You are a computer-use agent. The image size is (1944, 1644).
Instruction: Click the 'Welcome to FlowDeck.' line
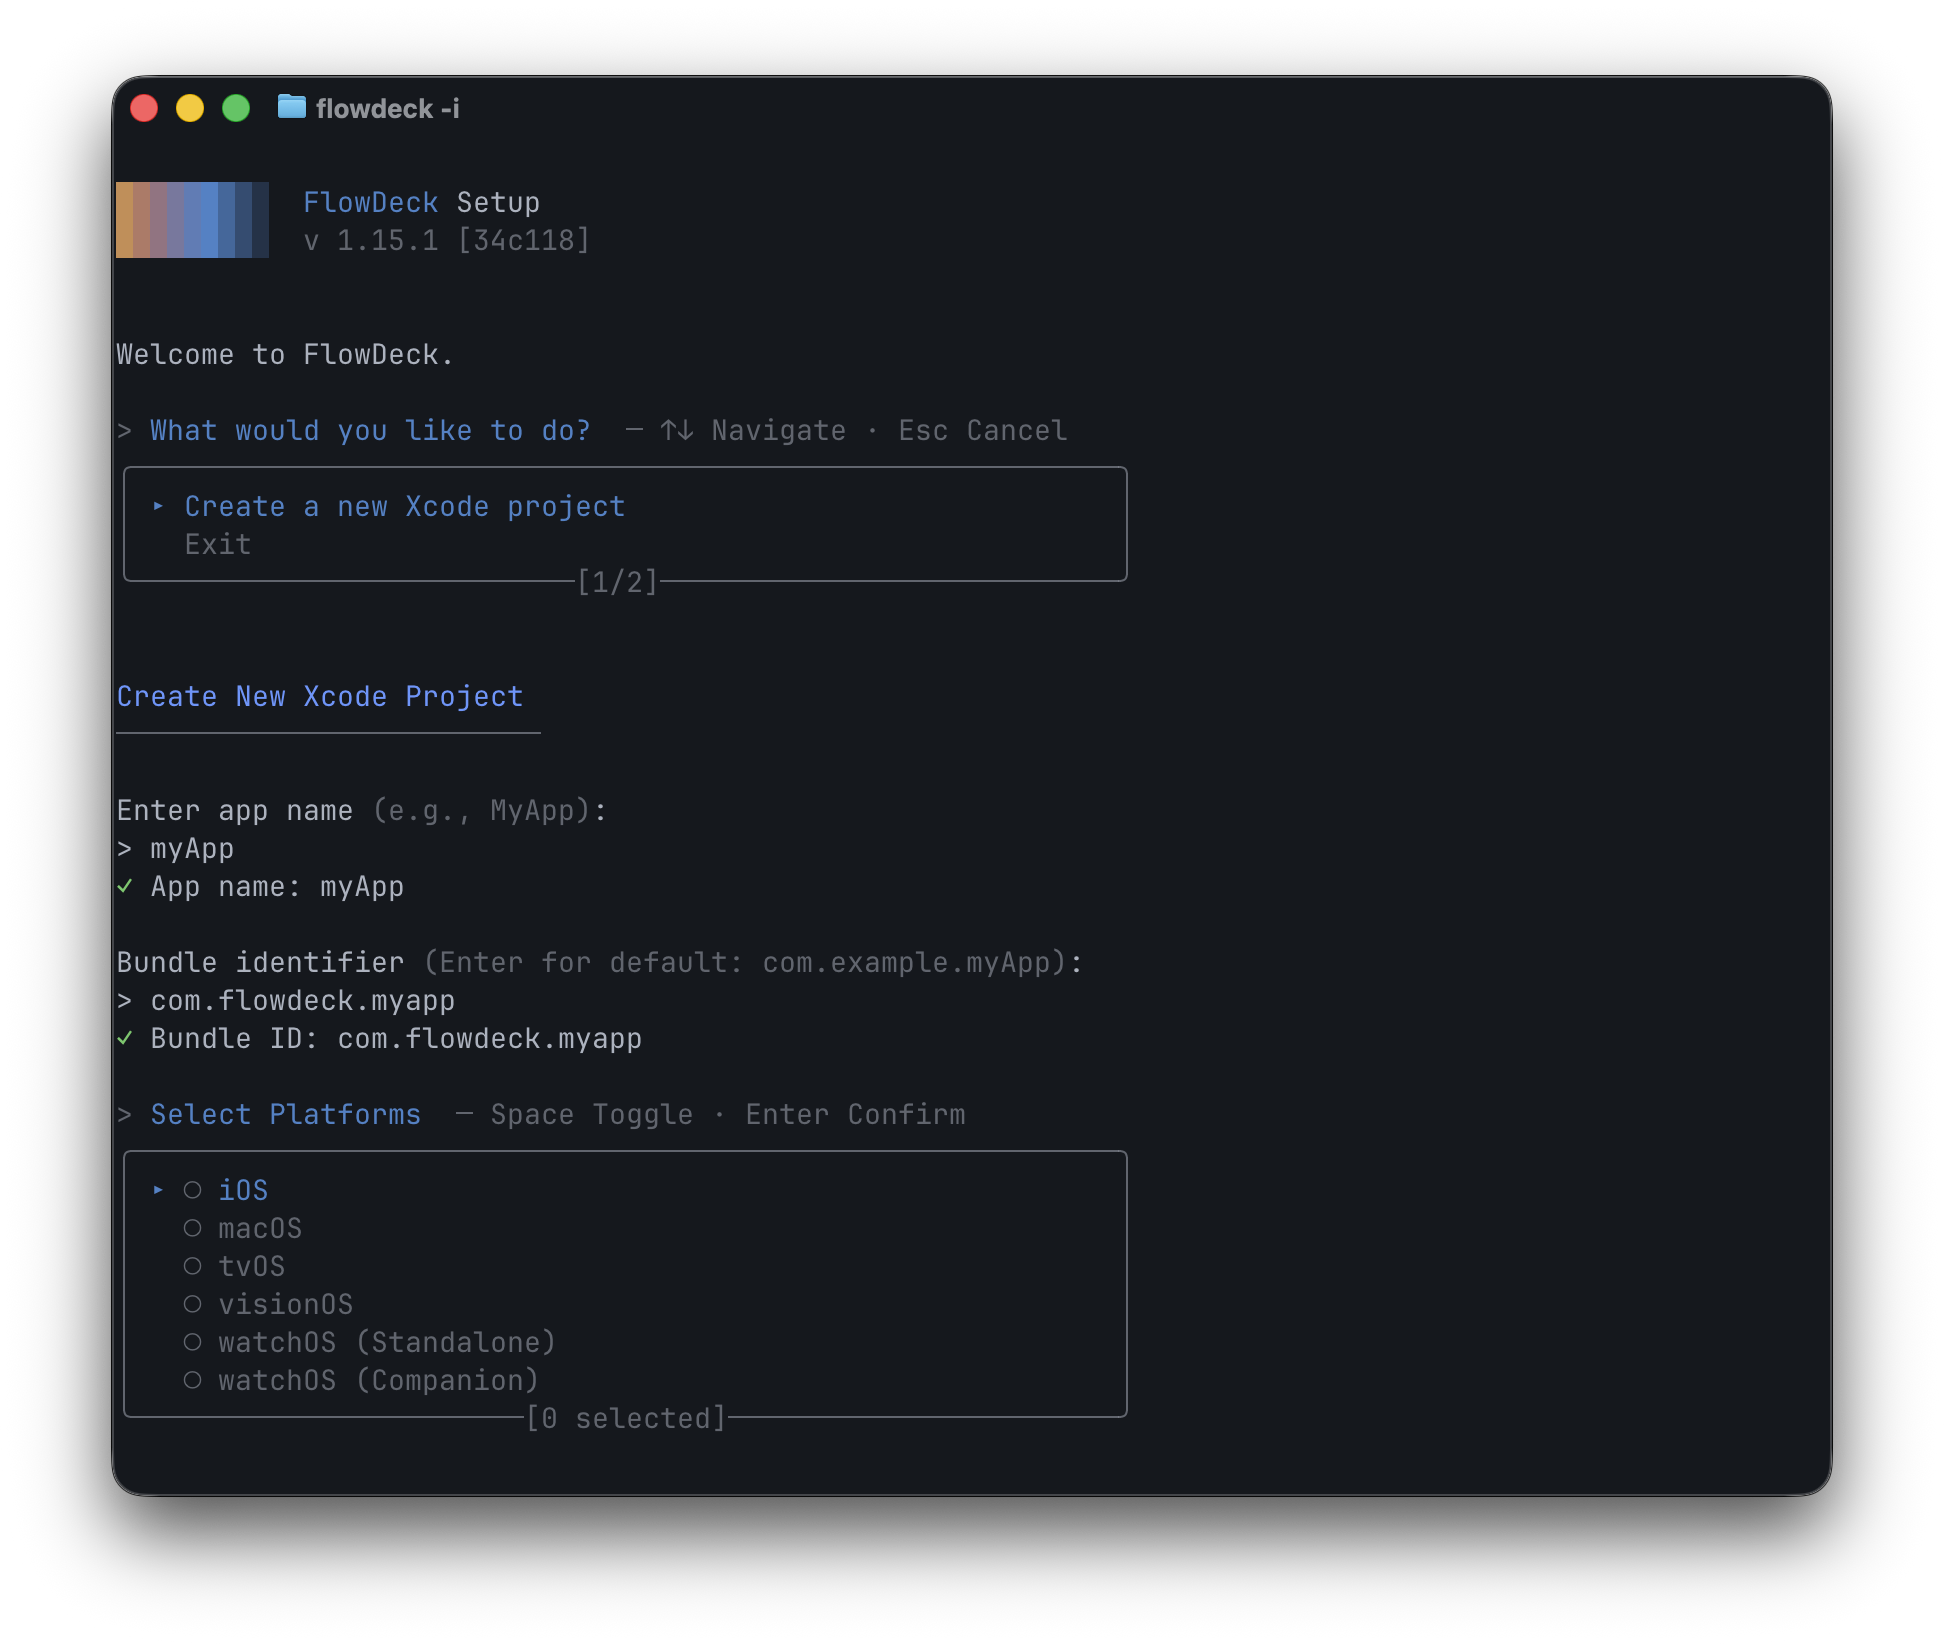[285, 355]
